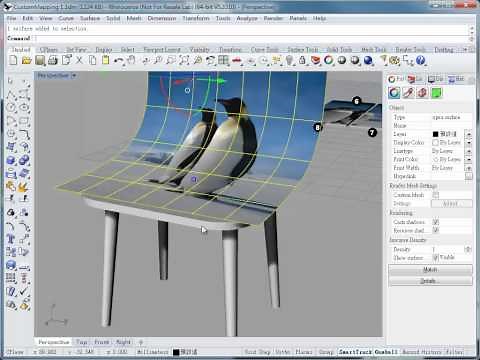Click the Help question mark icon
The height and width of the screenshot is (360, 480).
tap(421, 60)
